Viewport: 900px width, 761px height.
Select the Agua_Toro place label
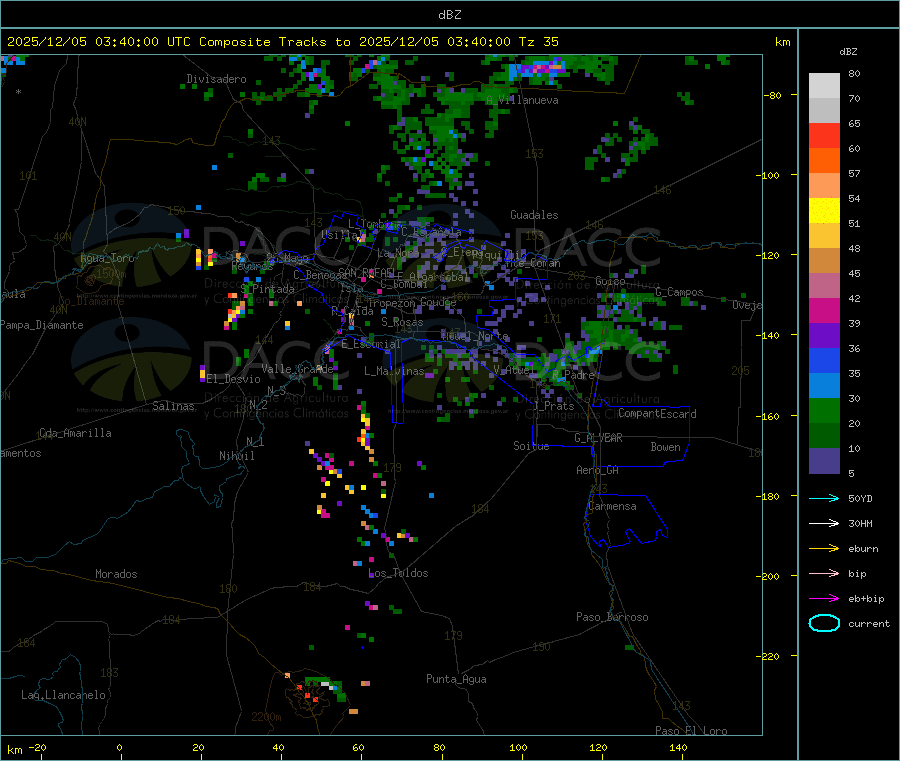click(x=107, y=258)
